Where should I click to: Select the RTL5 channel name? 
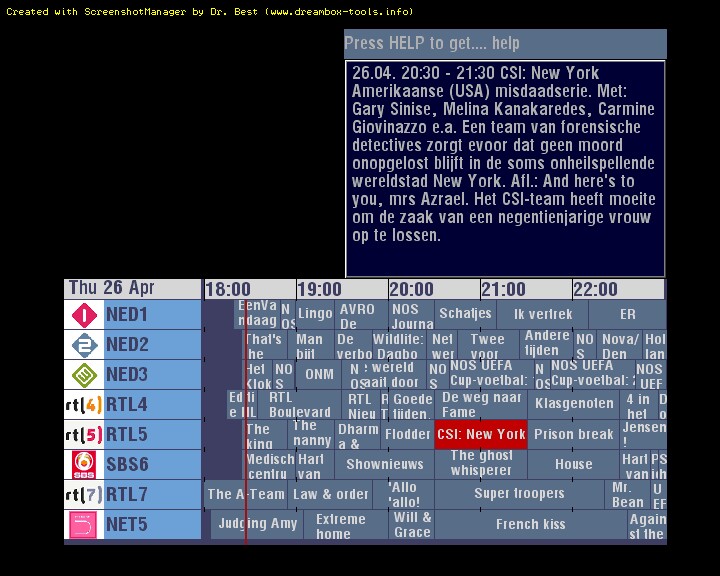tap(152, 435)
